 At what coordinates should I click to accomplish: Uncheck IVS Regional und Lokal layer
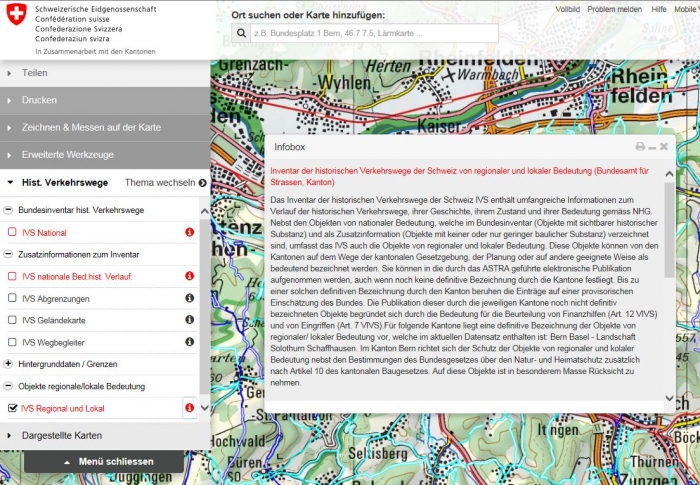[x=12, y=408]
